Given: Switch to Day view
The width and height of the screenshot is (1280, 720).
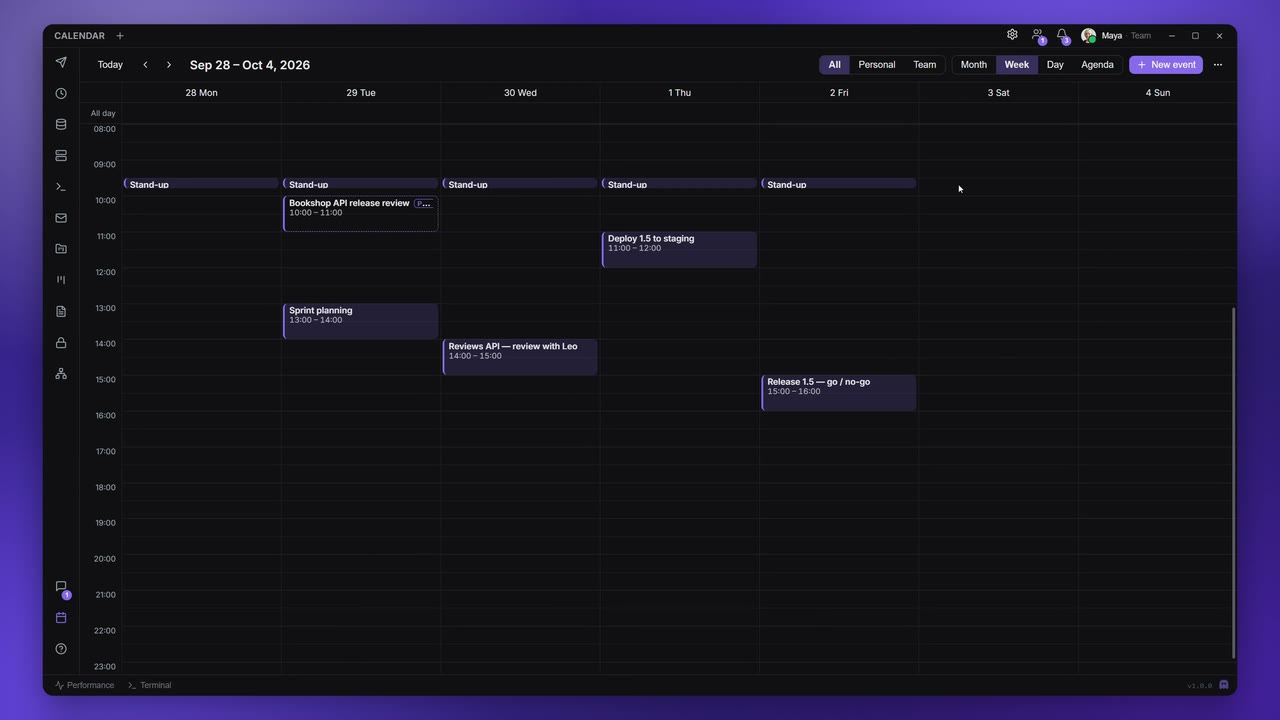Looking at the screenshot, I should point(1055,65).
